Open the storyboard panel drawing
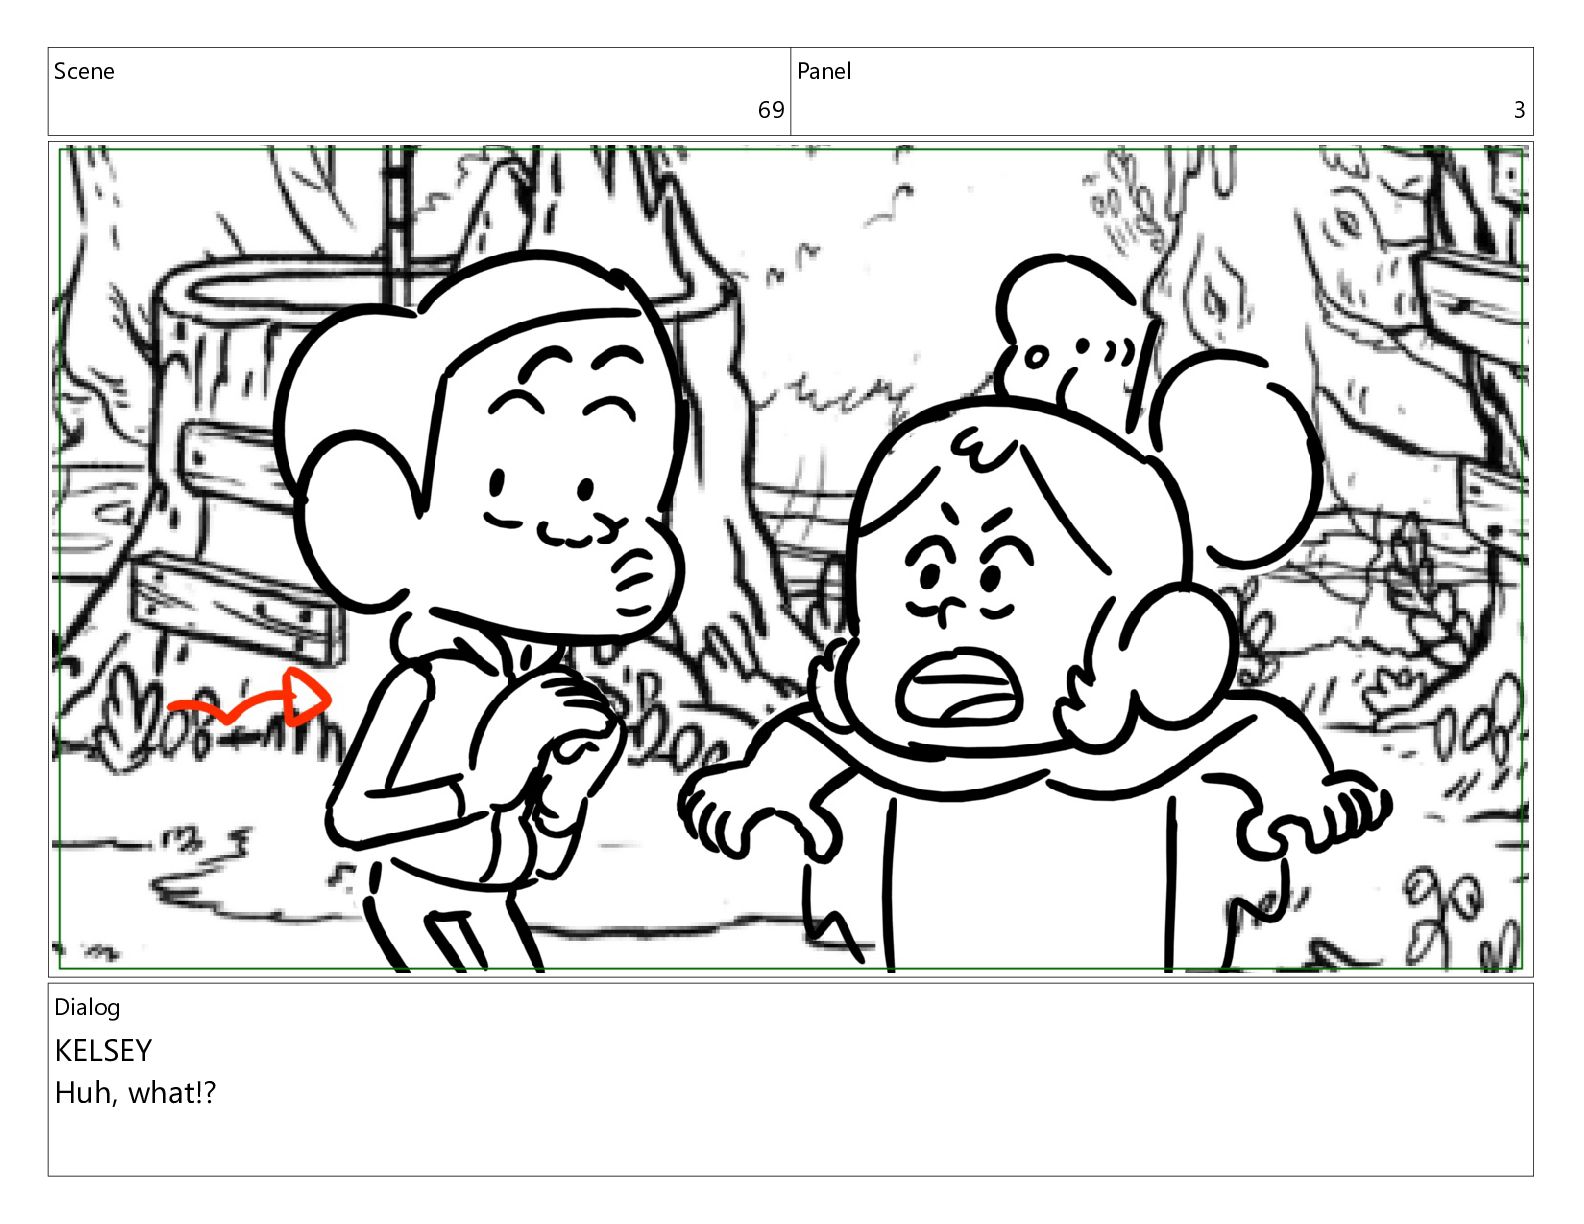The image size is (1584, 1224). click(x=791, y=559)
